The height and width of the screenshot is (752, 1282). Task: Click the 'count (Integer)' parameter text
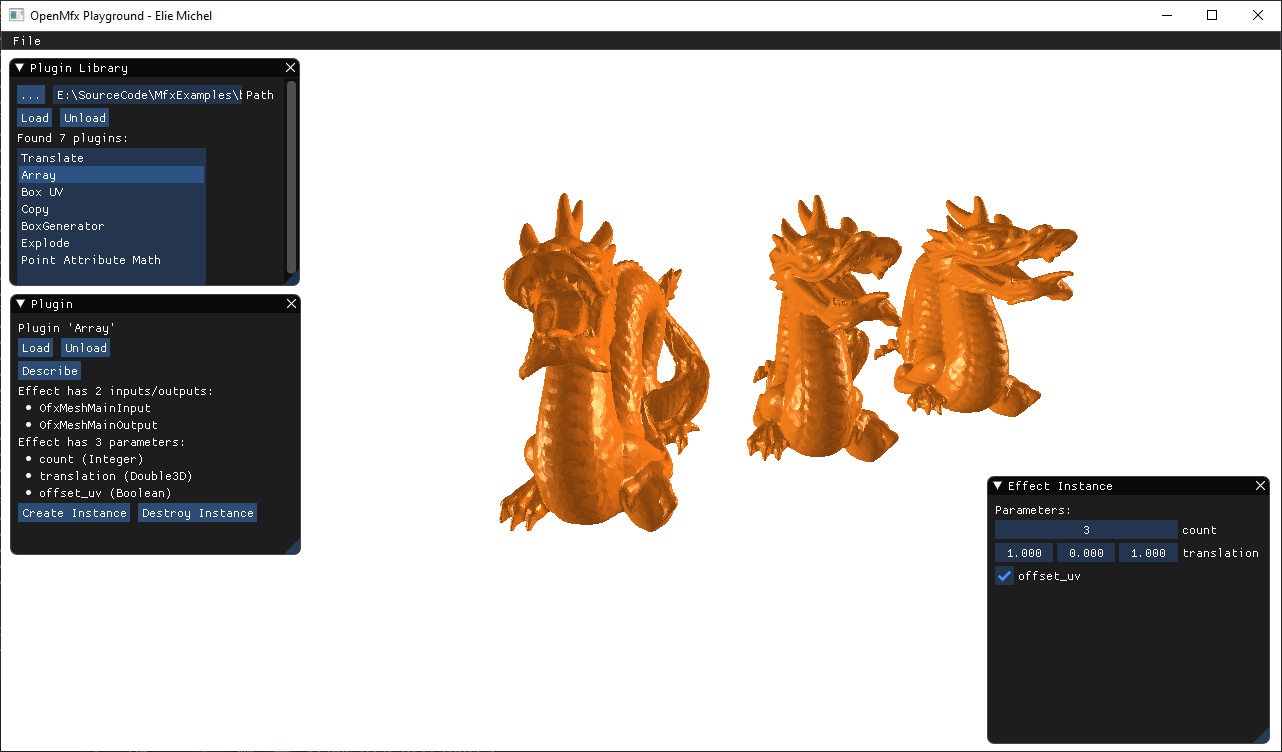pos(91,459)
